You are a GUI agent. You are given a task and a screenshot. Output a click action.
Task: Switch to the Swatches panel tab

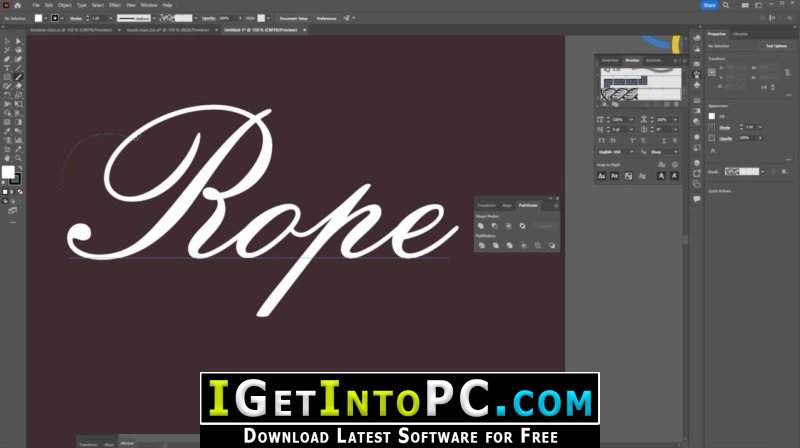[x=610, y=60]
